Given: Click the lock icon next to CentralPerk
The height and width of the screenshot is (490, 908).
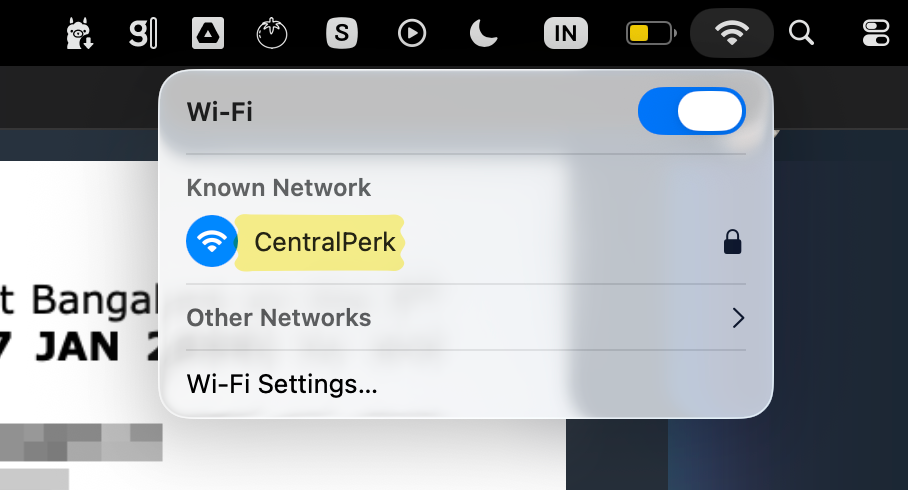Looking at the screenshot, I should (732, 242).
